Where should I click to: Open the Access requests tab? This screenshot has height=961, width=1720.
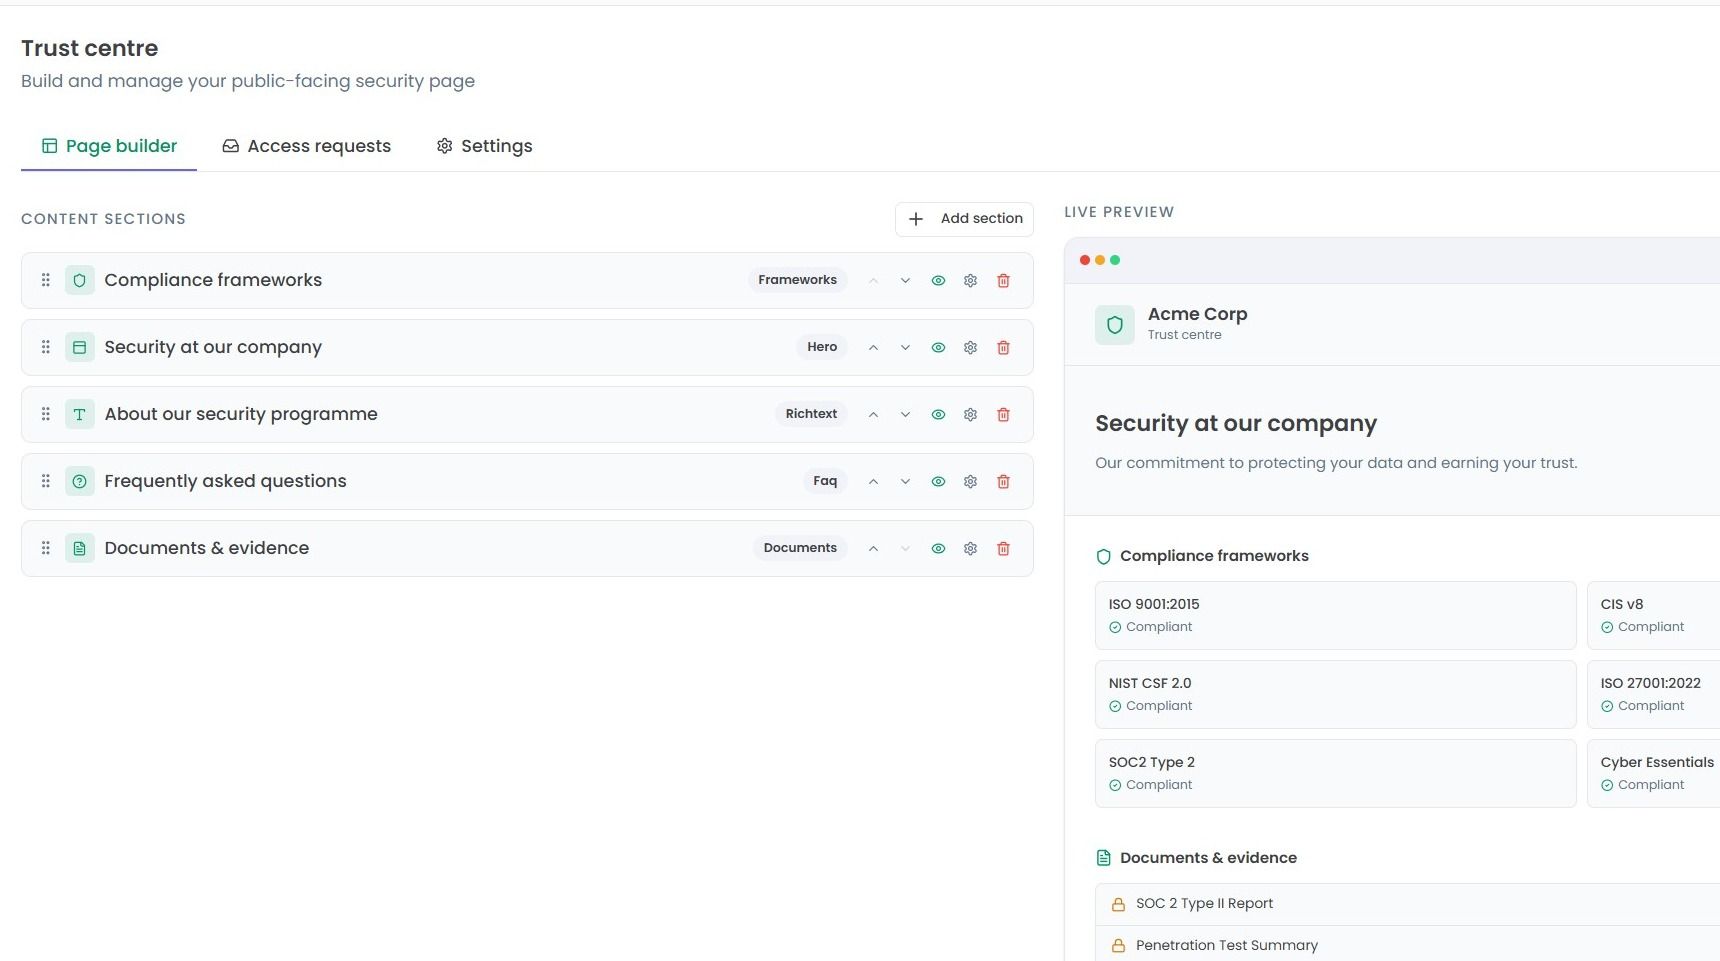pyautogui.click(x=306, y=146)
